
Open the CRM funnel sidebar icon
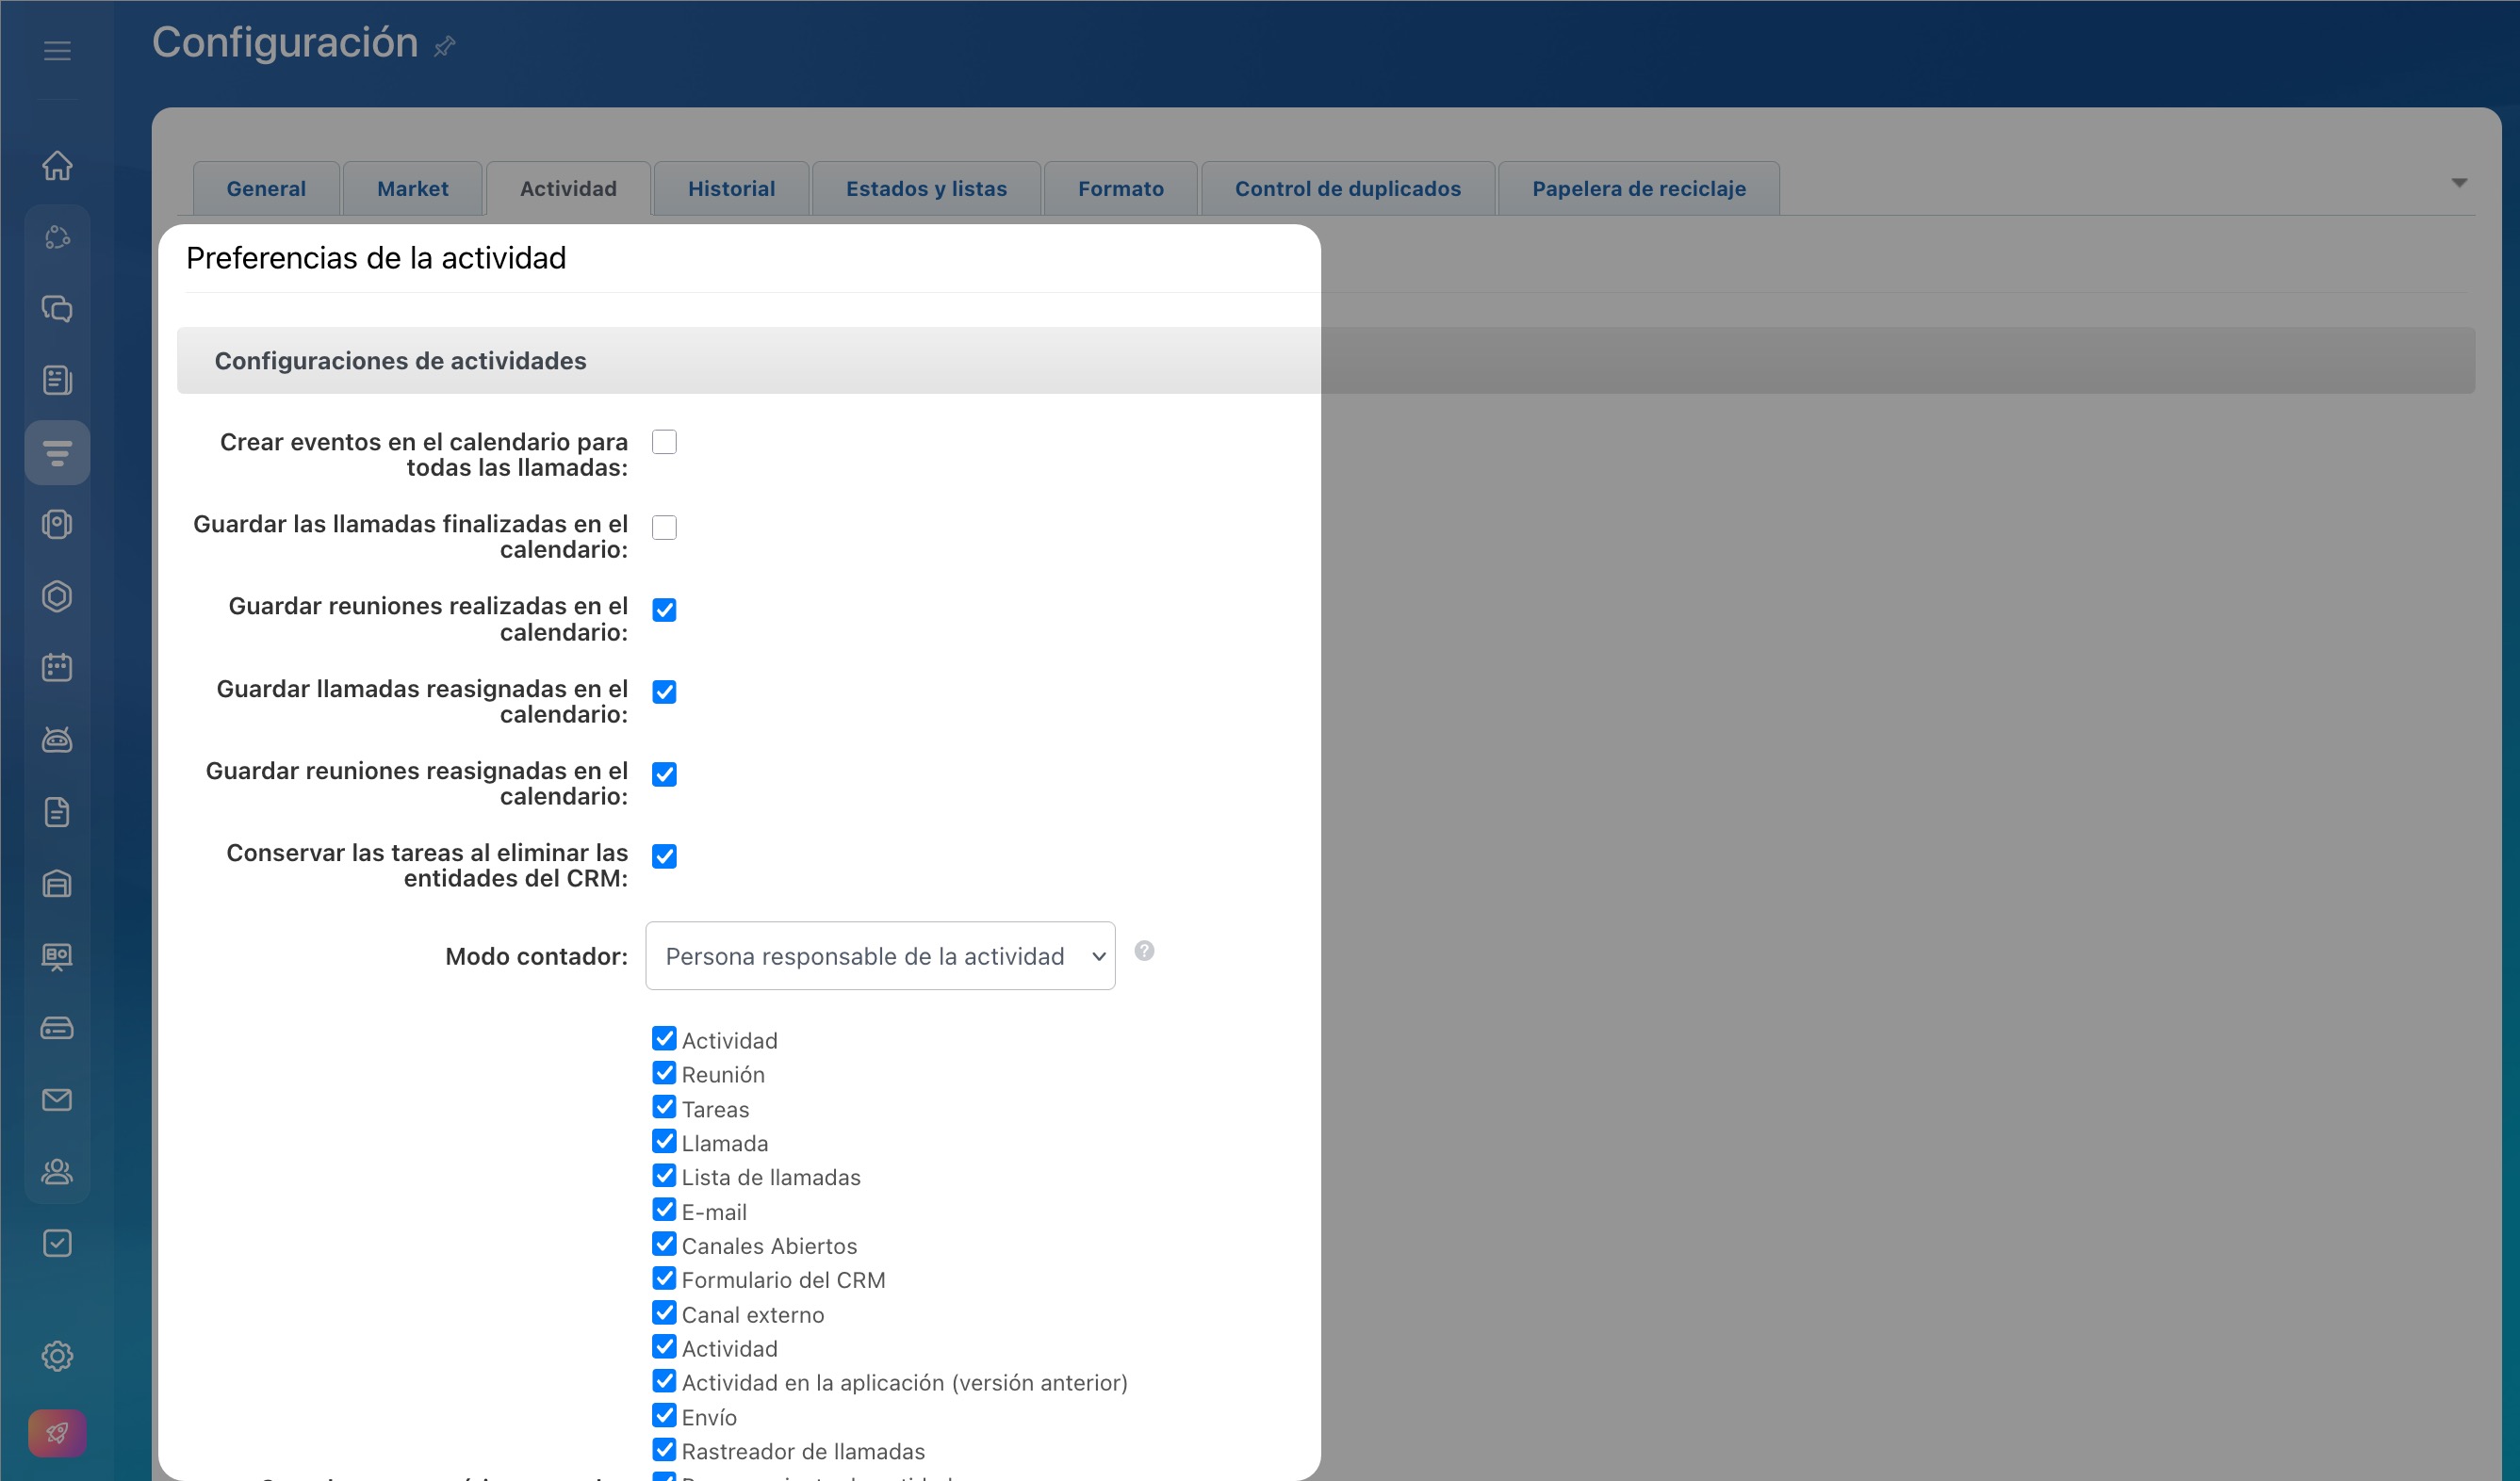(x=57, y=453)
